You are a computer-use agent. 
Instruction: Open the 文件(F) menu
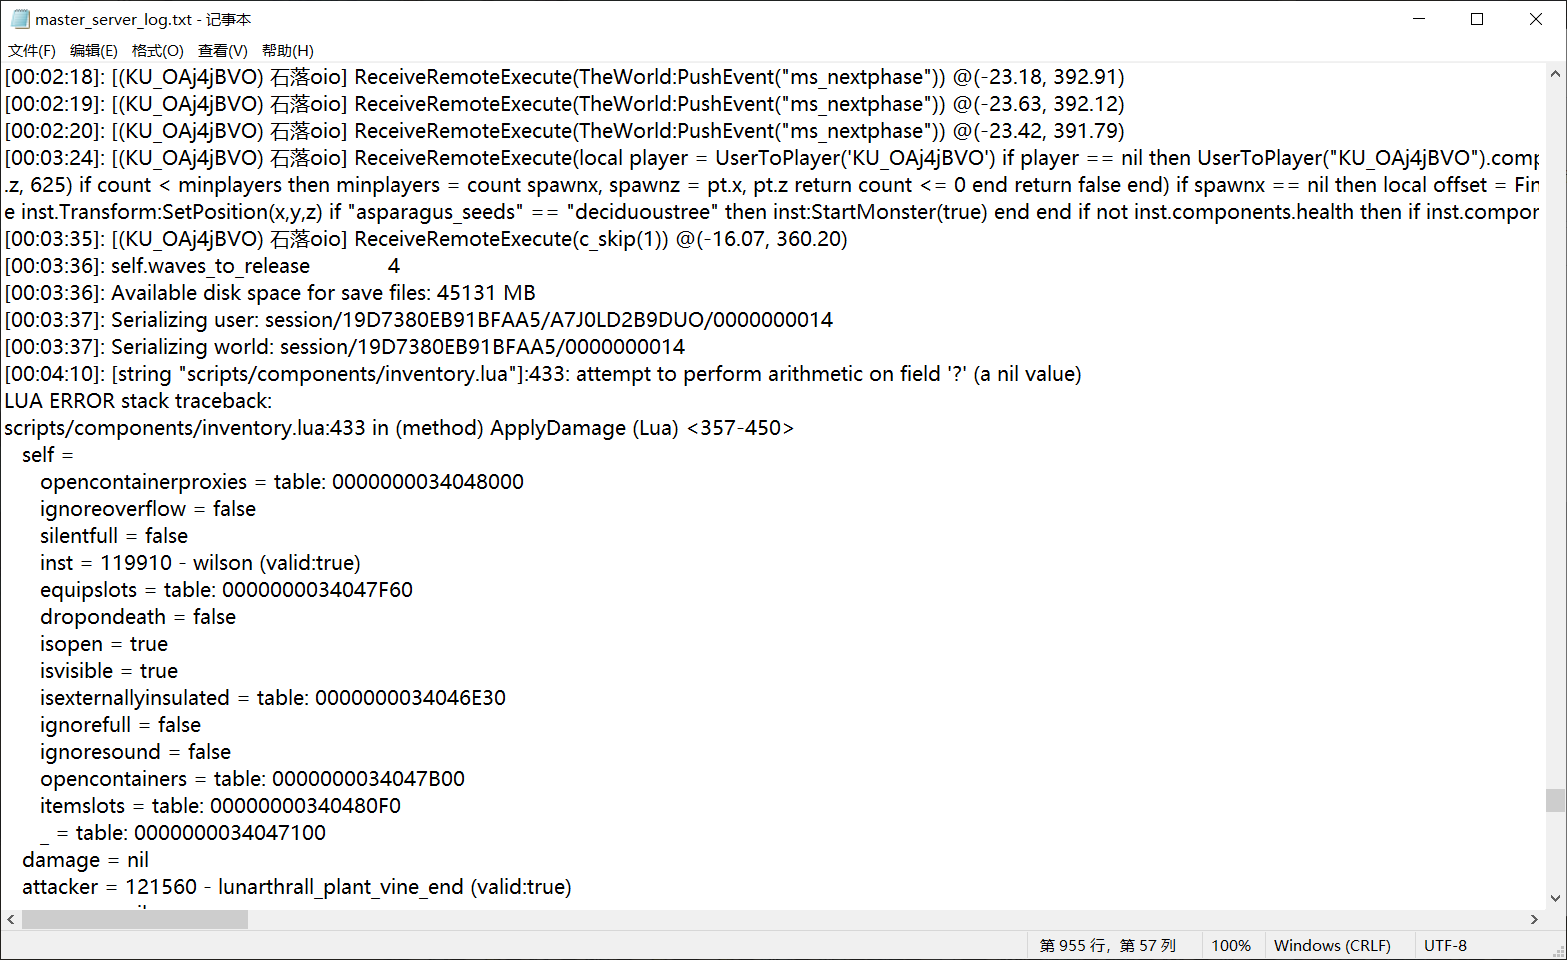pyautogui.click(x=32, y=51)
